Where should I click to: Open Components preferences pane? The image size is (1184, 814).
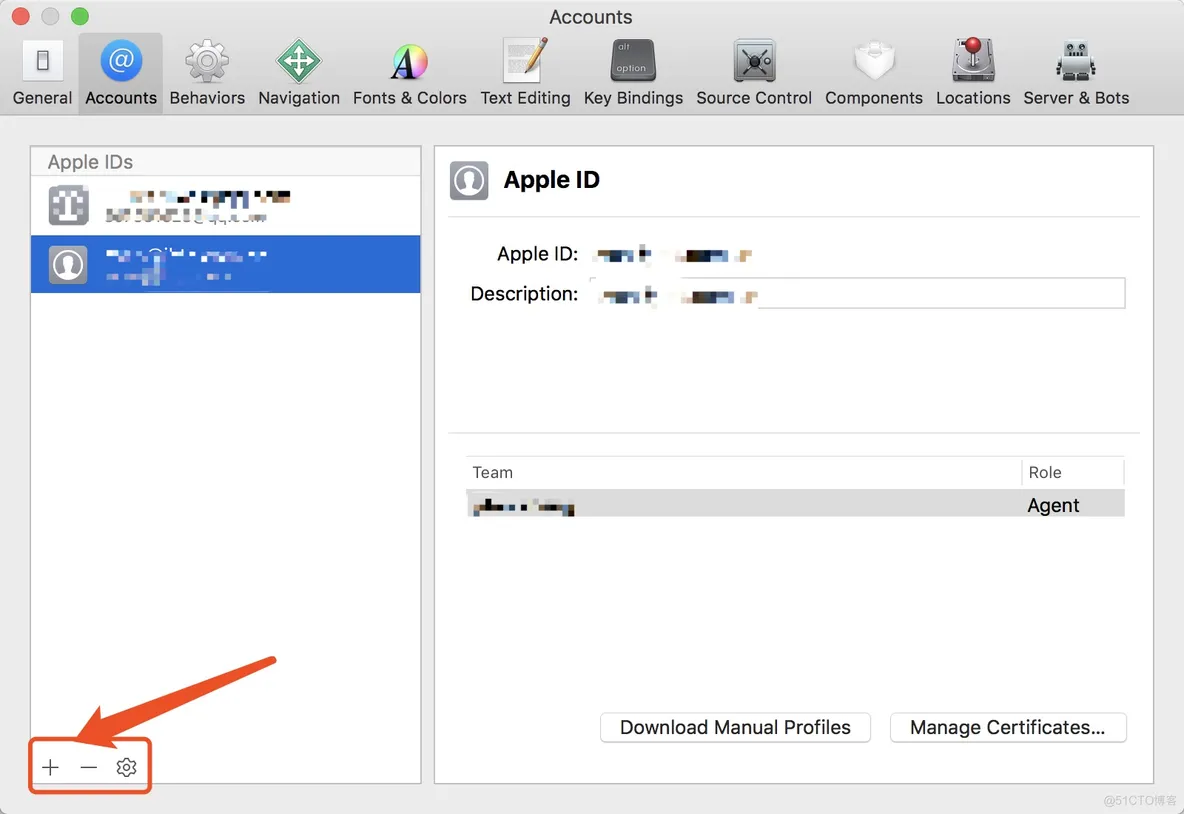coord(874,73)
